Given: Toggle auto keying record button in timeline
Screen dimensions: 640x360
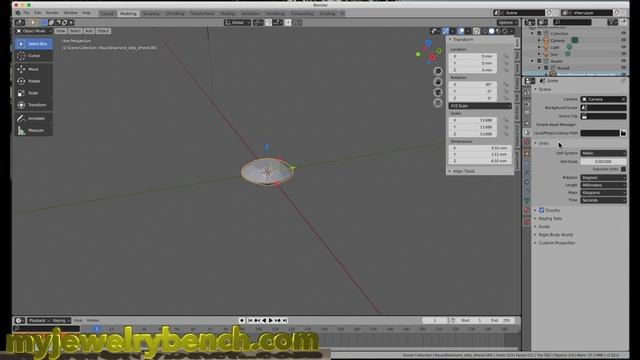Looking at the screenshot, I should [242, 320].
